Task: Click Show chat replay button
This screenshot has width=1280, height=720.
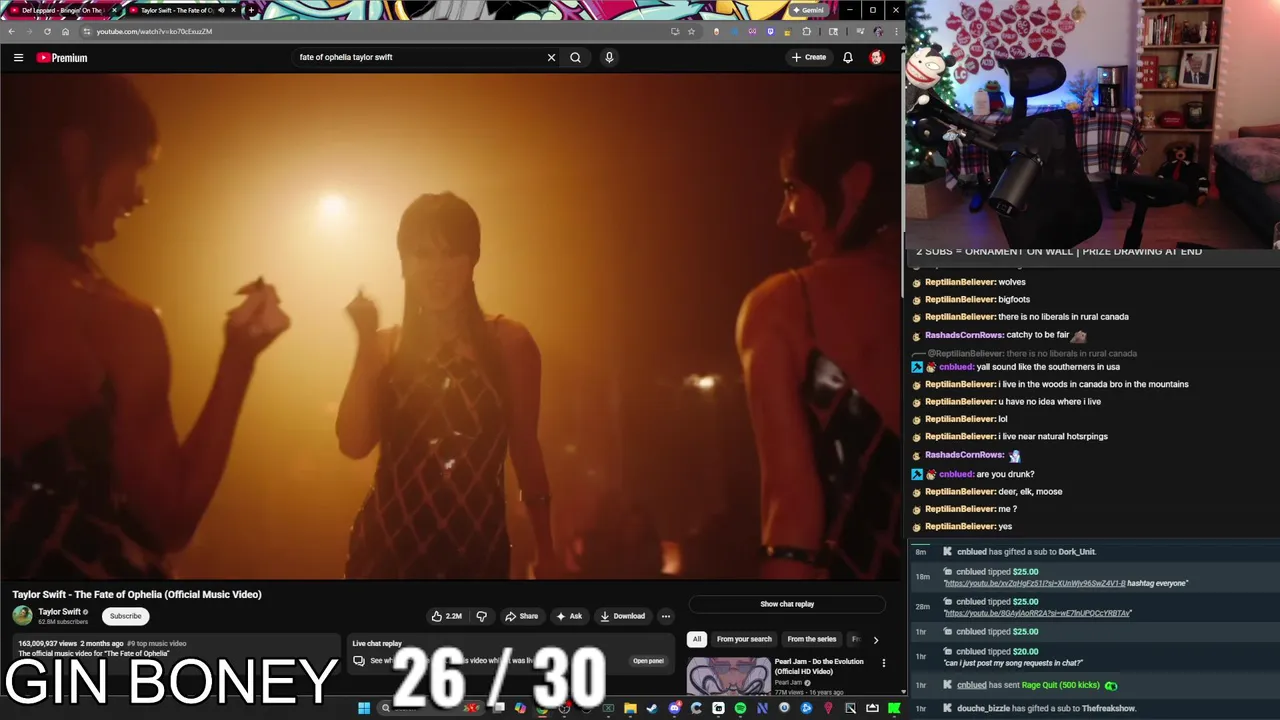Action: coord(787,604)
